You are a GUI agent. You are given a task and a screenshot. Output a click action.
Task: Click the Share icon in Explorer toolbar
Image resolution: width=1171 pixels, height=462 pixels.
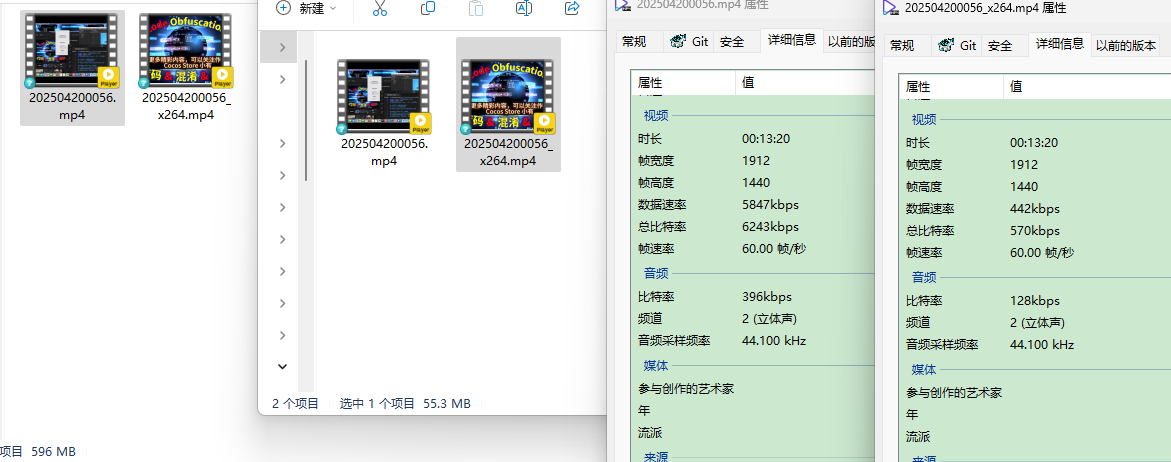click(x=572, y=8)
